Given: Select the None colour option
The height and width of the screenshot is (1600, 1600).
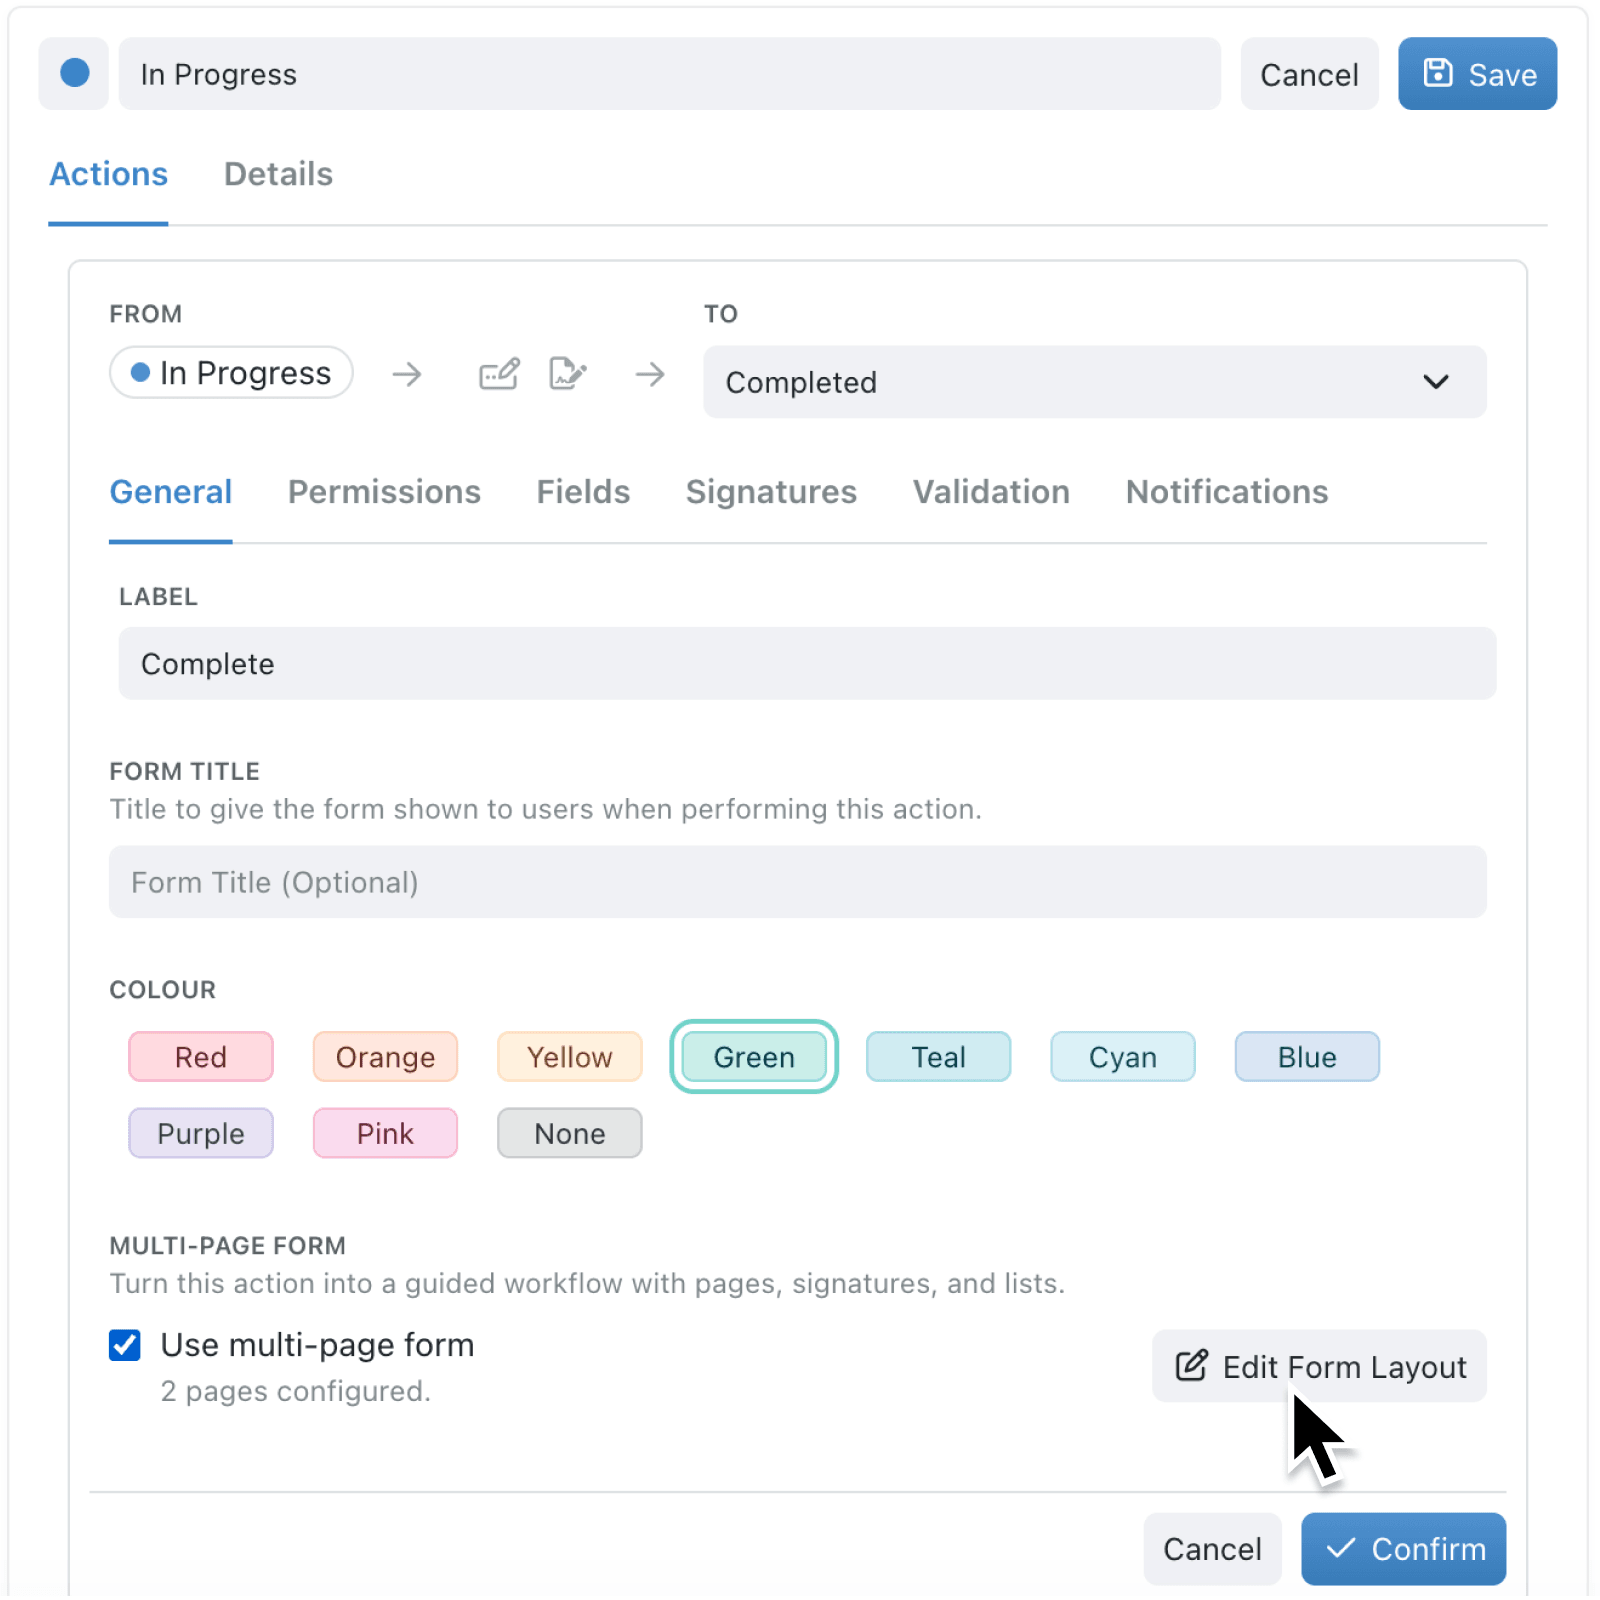Looking at the screenshot, I should coord(569,1133).
